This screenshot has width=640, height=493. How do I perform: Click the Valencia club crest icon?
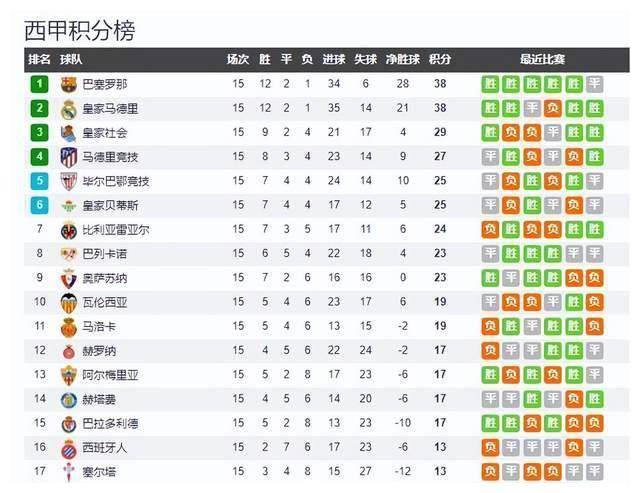coord(68,302)
